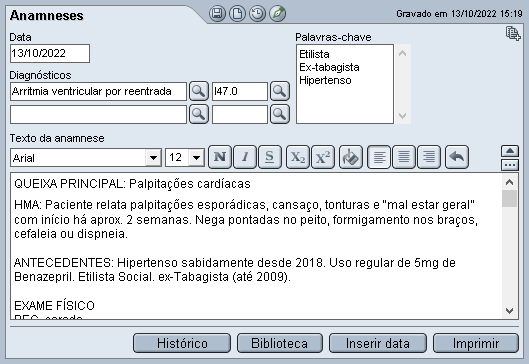Toggle superscript X² formatting
This screenshot has width=529, height=364.
323,157
